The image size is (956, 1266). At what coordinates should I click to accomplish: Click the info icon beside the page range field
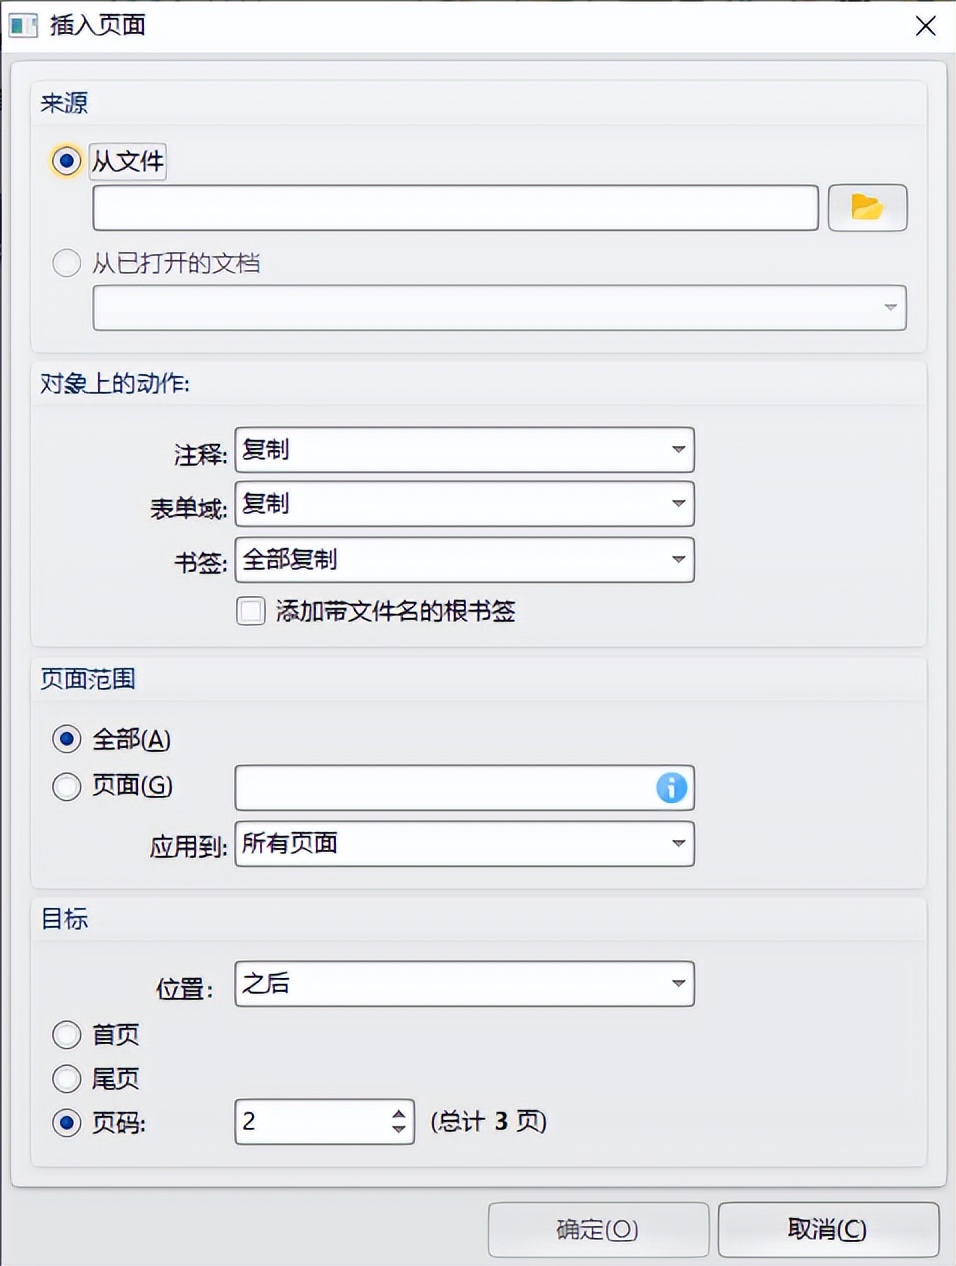(x=670, y=788)
